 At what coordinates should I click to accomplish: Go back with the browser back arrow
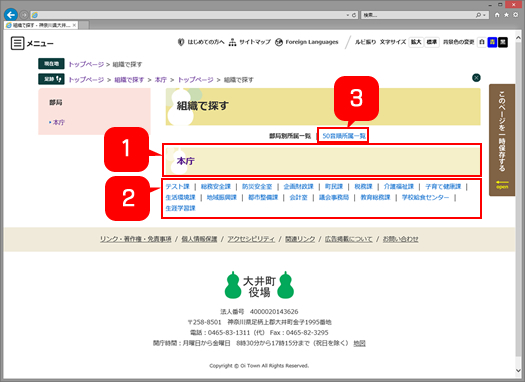point(11,15)
